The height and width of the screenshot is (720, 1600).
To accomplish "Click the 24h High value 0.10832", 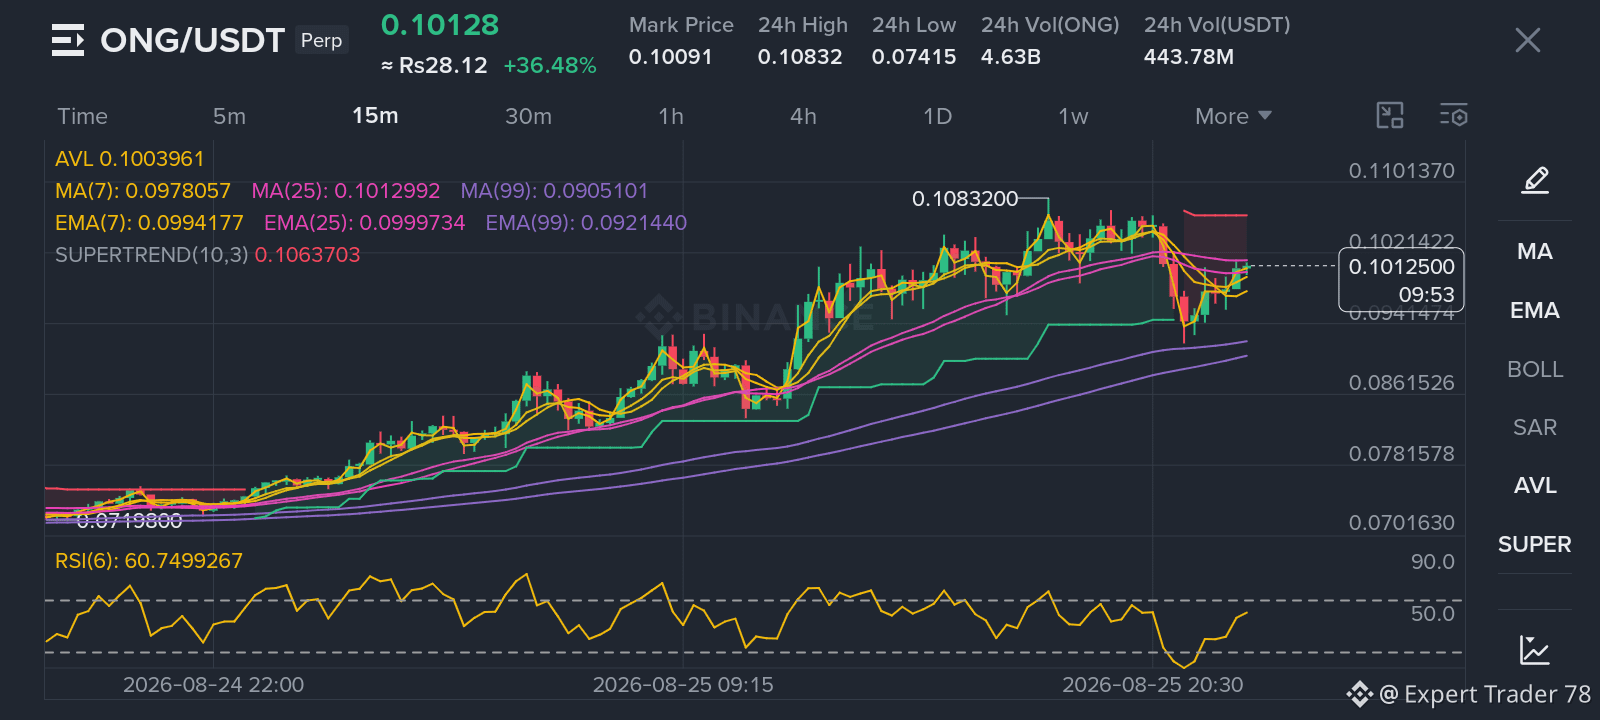I will (800, 57).
